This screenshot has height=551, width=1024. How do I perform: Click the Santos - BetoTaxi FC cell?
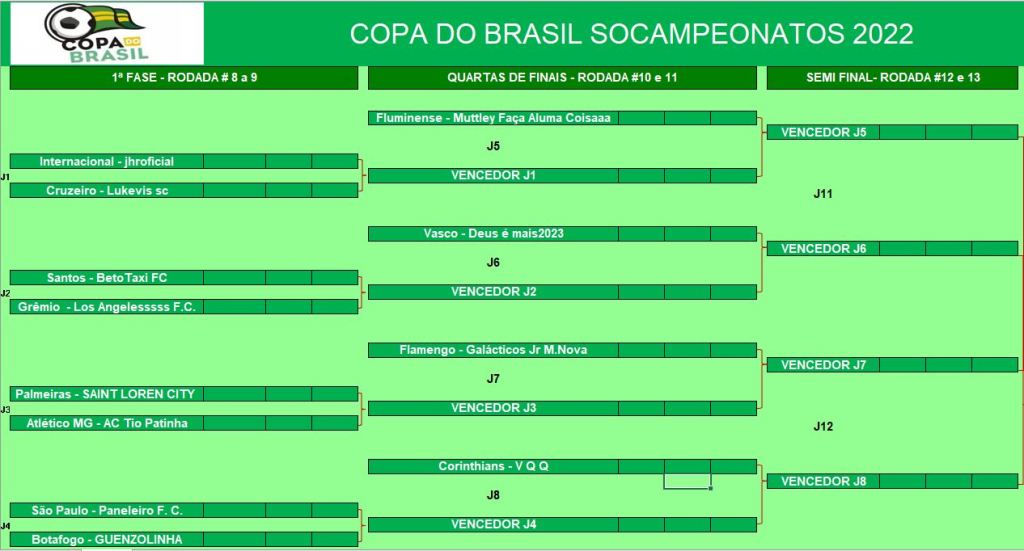point(107,277)
